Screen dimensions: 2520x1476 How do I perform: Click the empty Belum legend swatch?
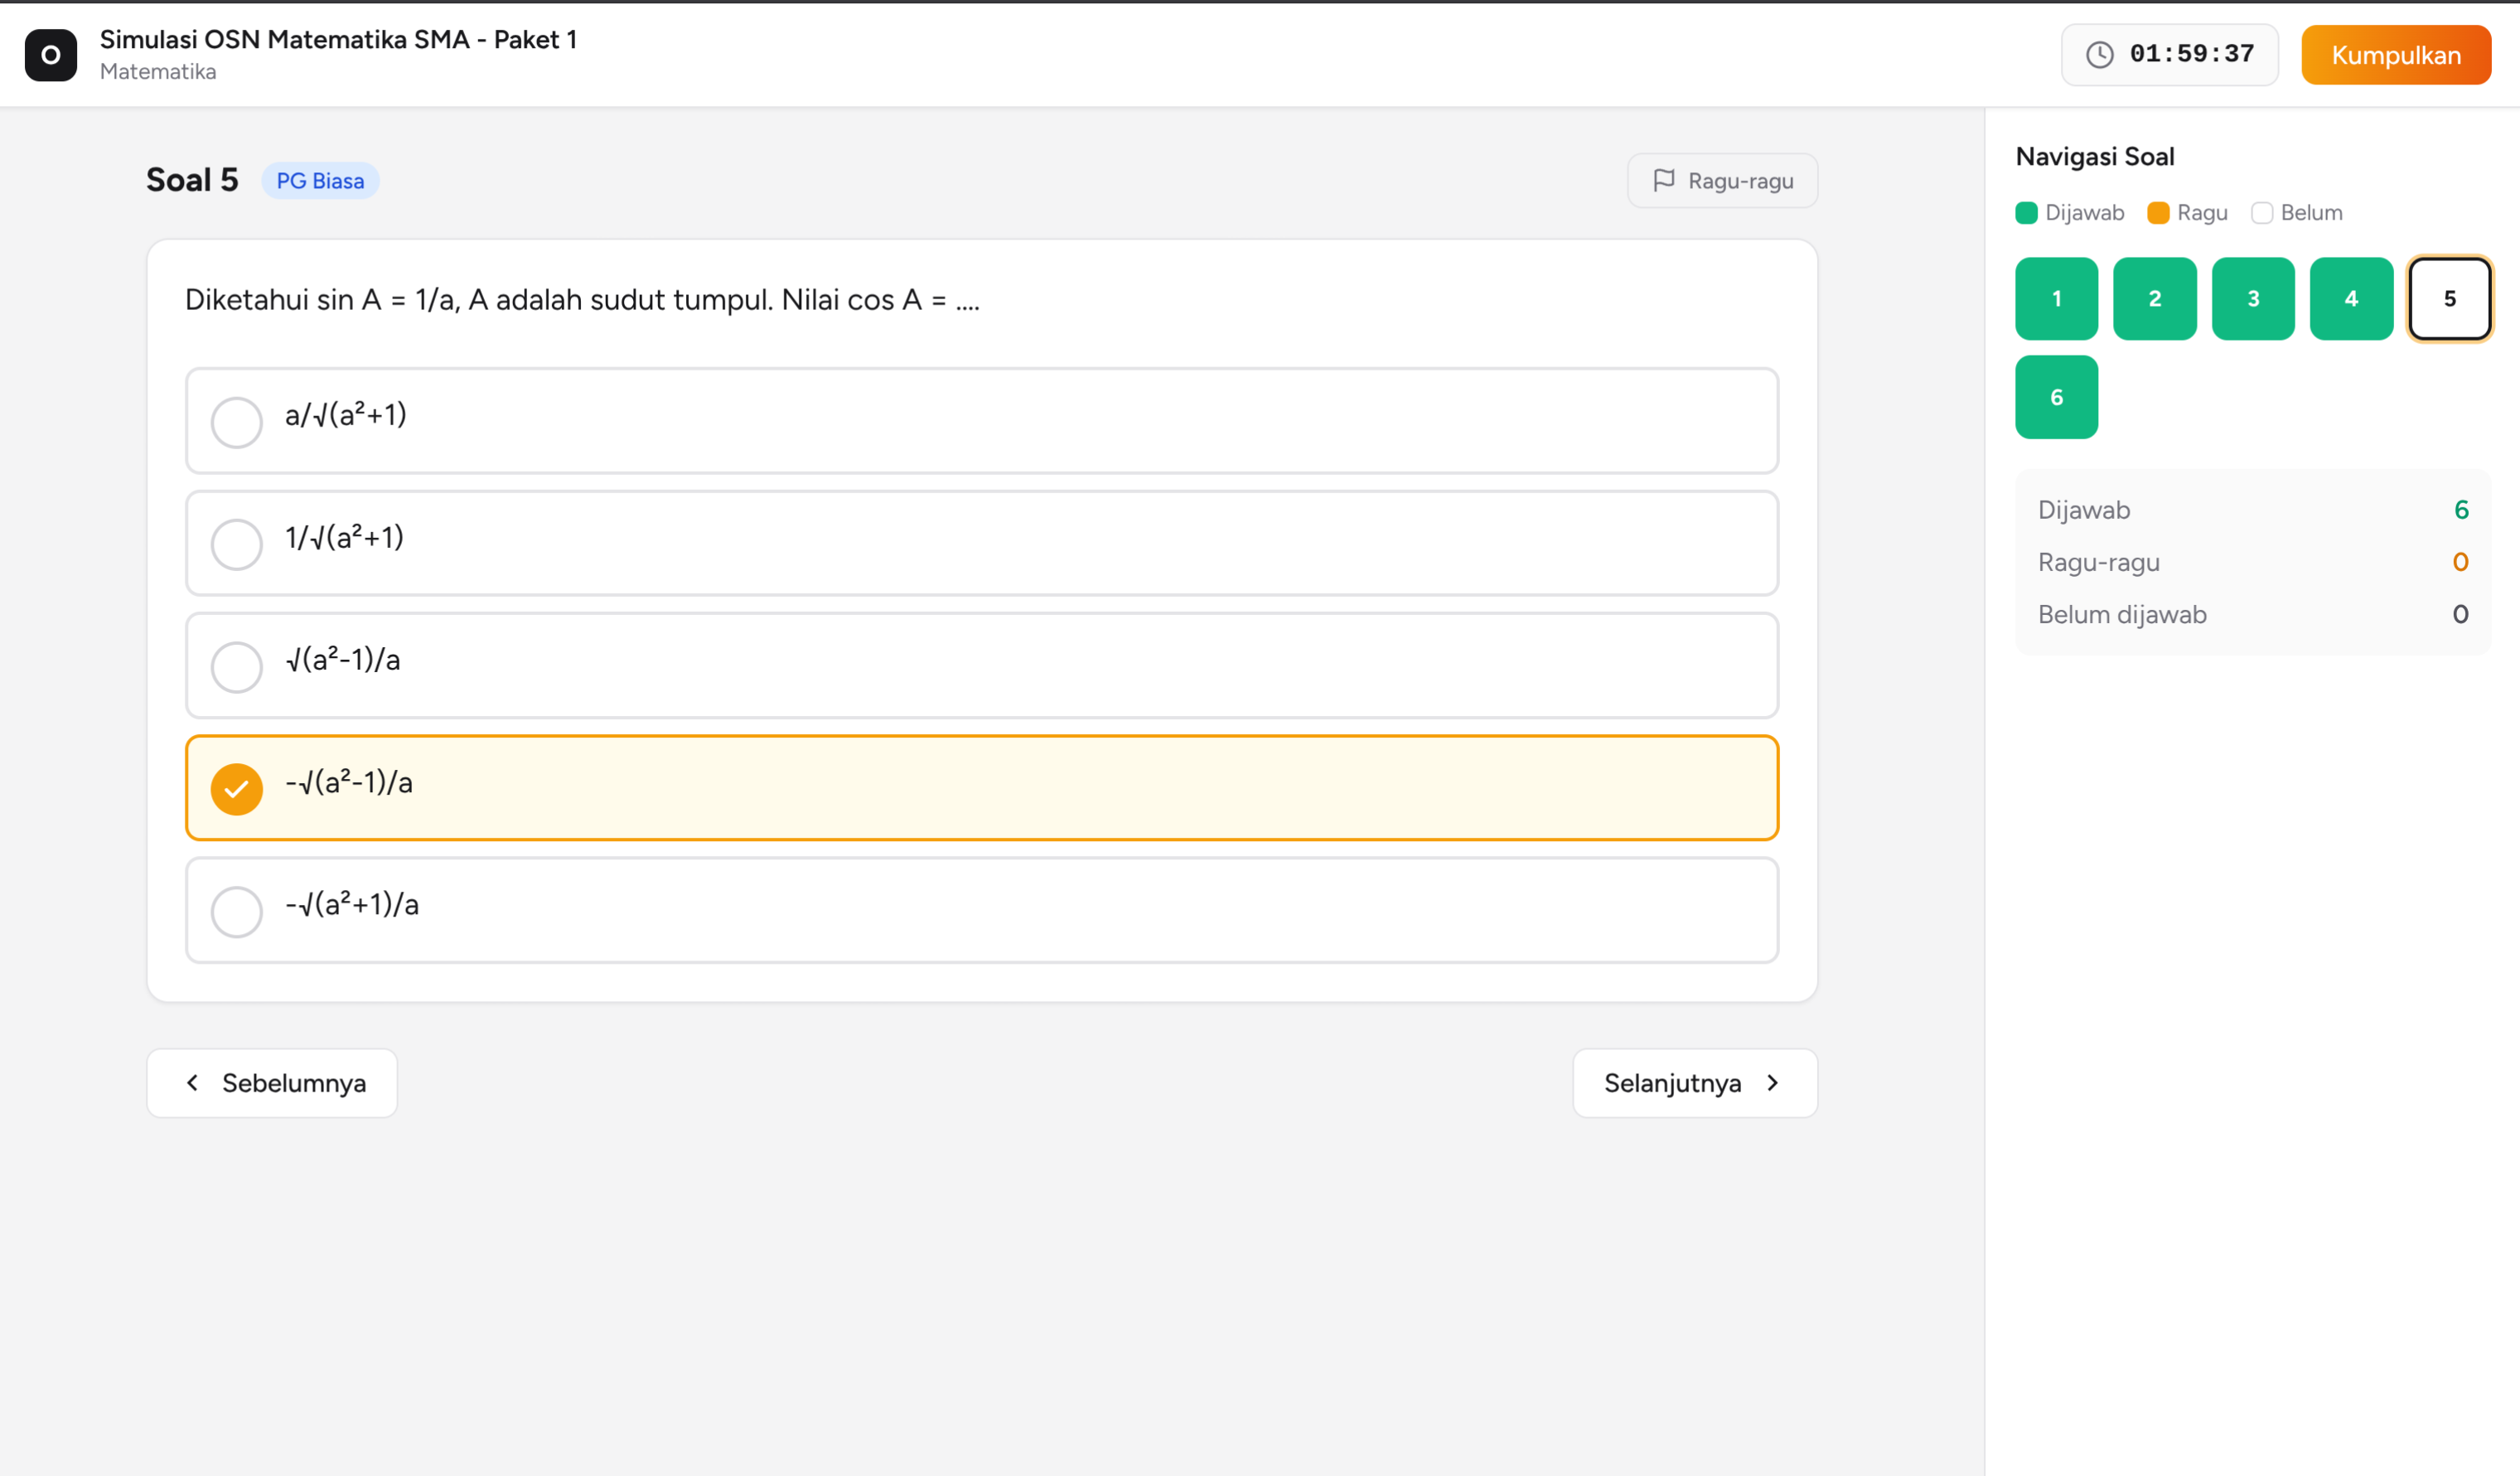click(x=2261, y=213)
